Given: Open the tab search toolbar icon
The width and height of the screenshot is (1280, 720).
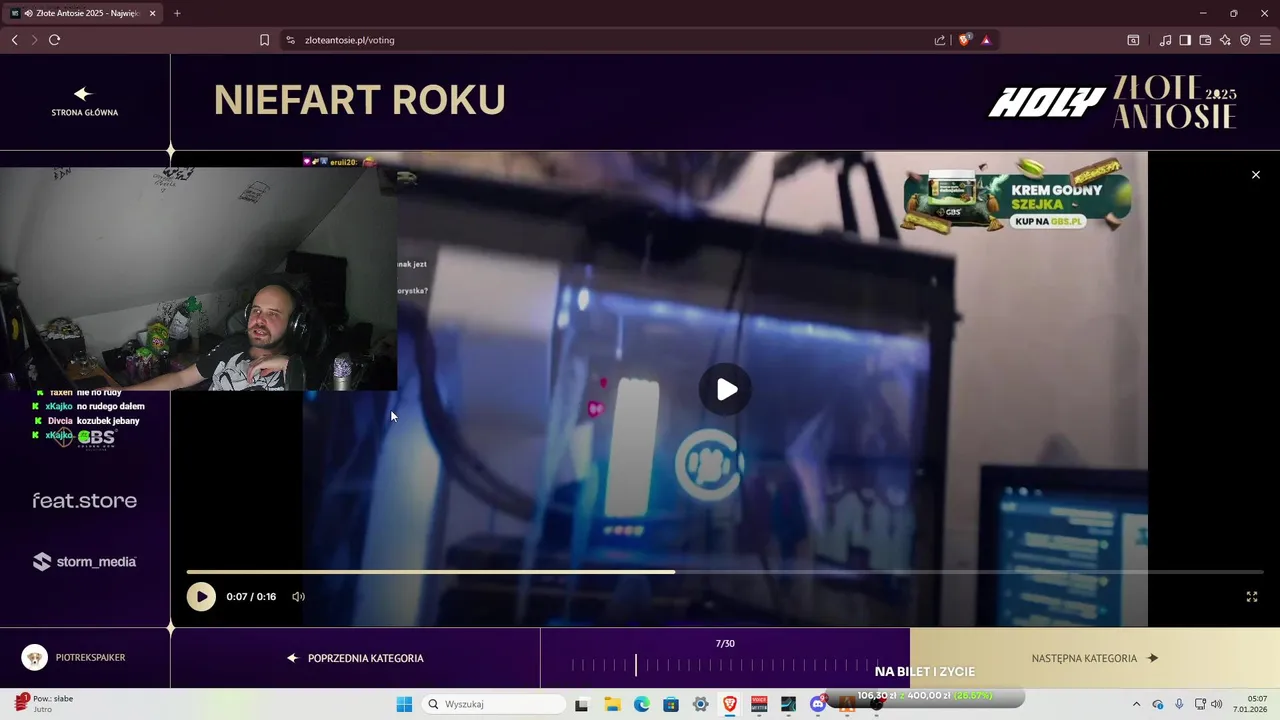Looking at the screenshot, I should click(1133, 40).
